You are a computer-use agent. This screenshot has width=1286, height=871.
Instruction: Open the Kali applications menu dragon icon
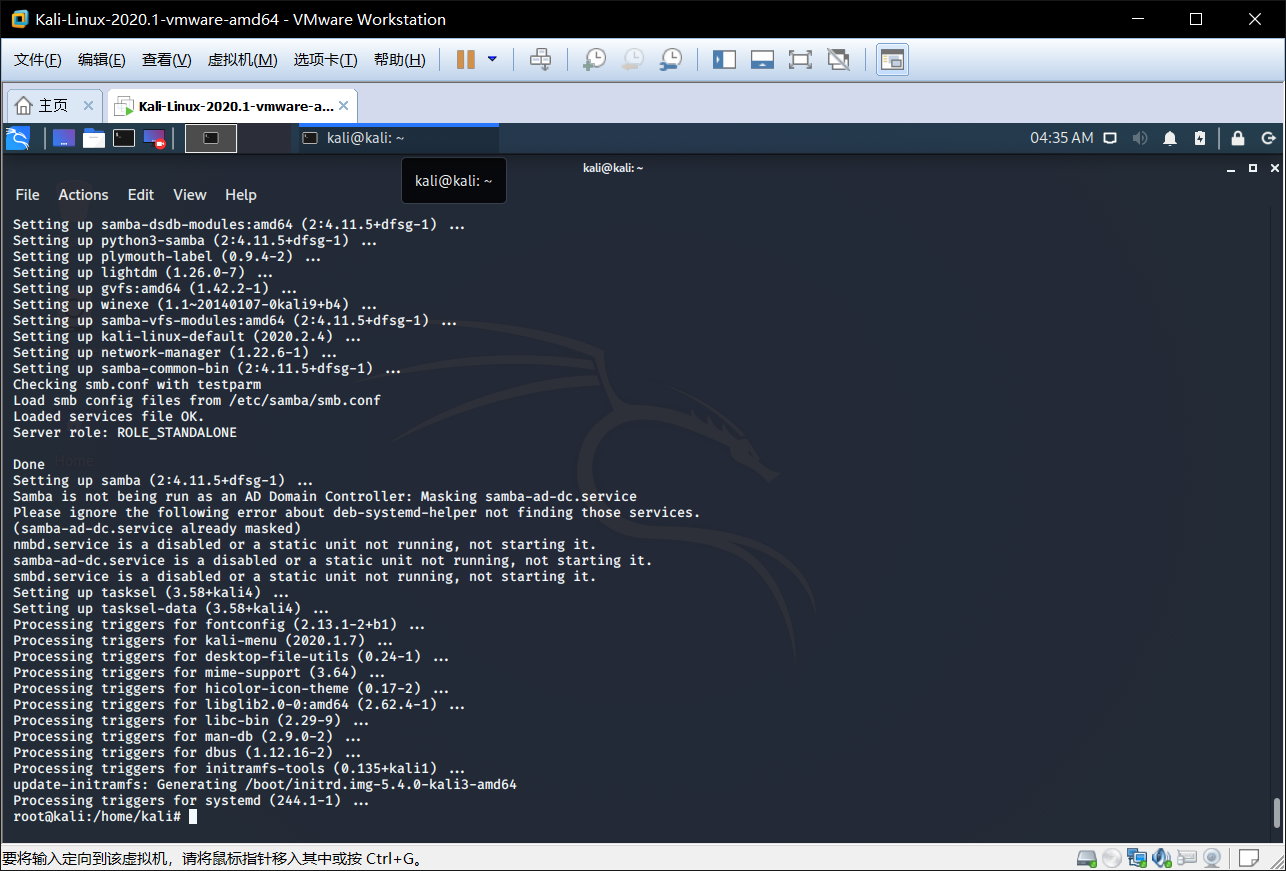(x=18, y=138)
